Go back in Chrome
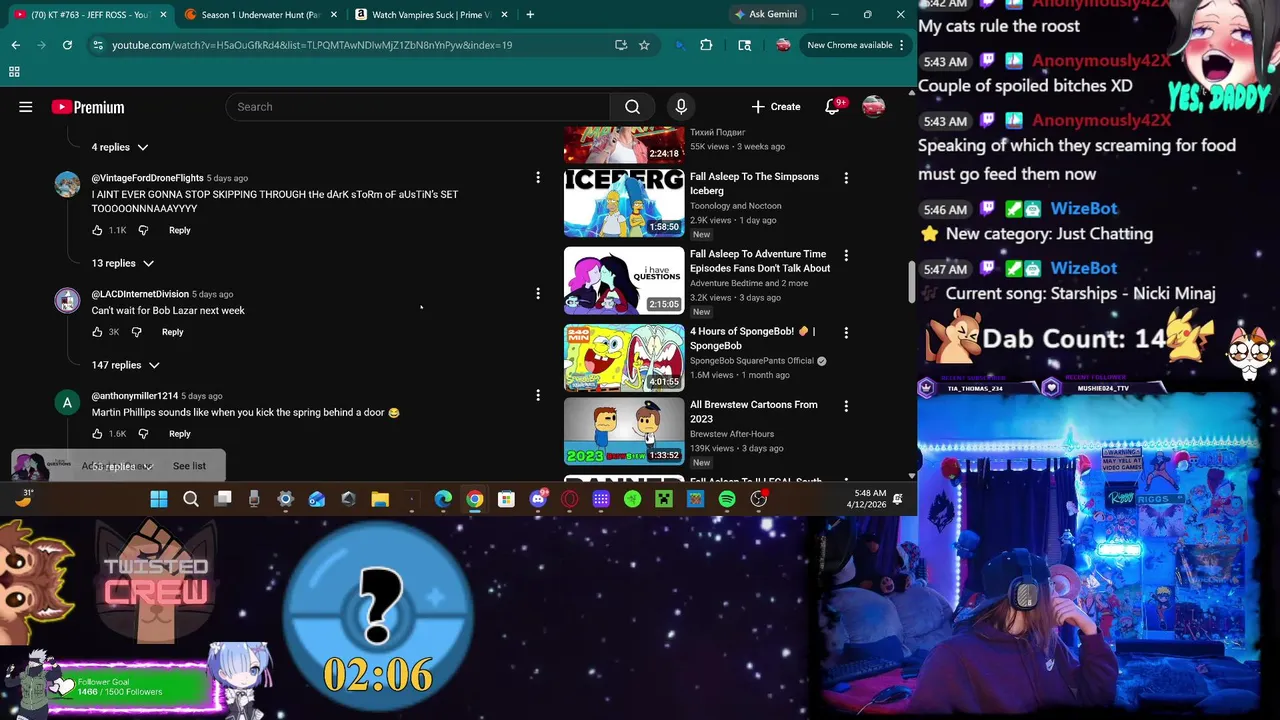This screenshot has width=1280, height=720. click(x=16, y=45)
